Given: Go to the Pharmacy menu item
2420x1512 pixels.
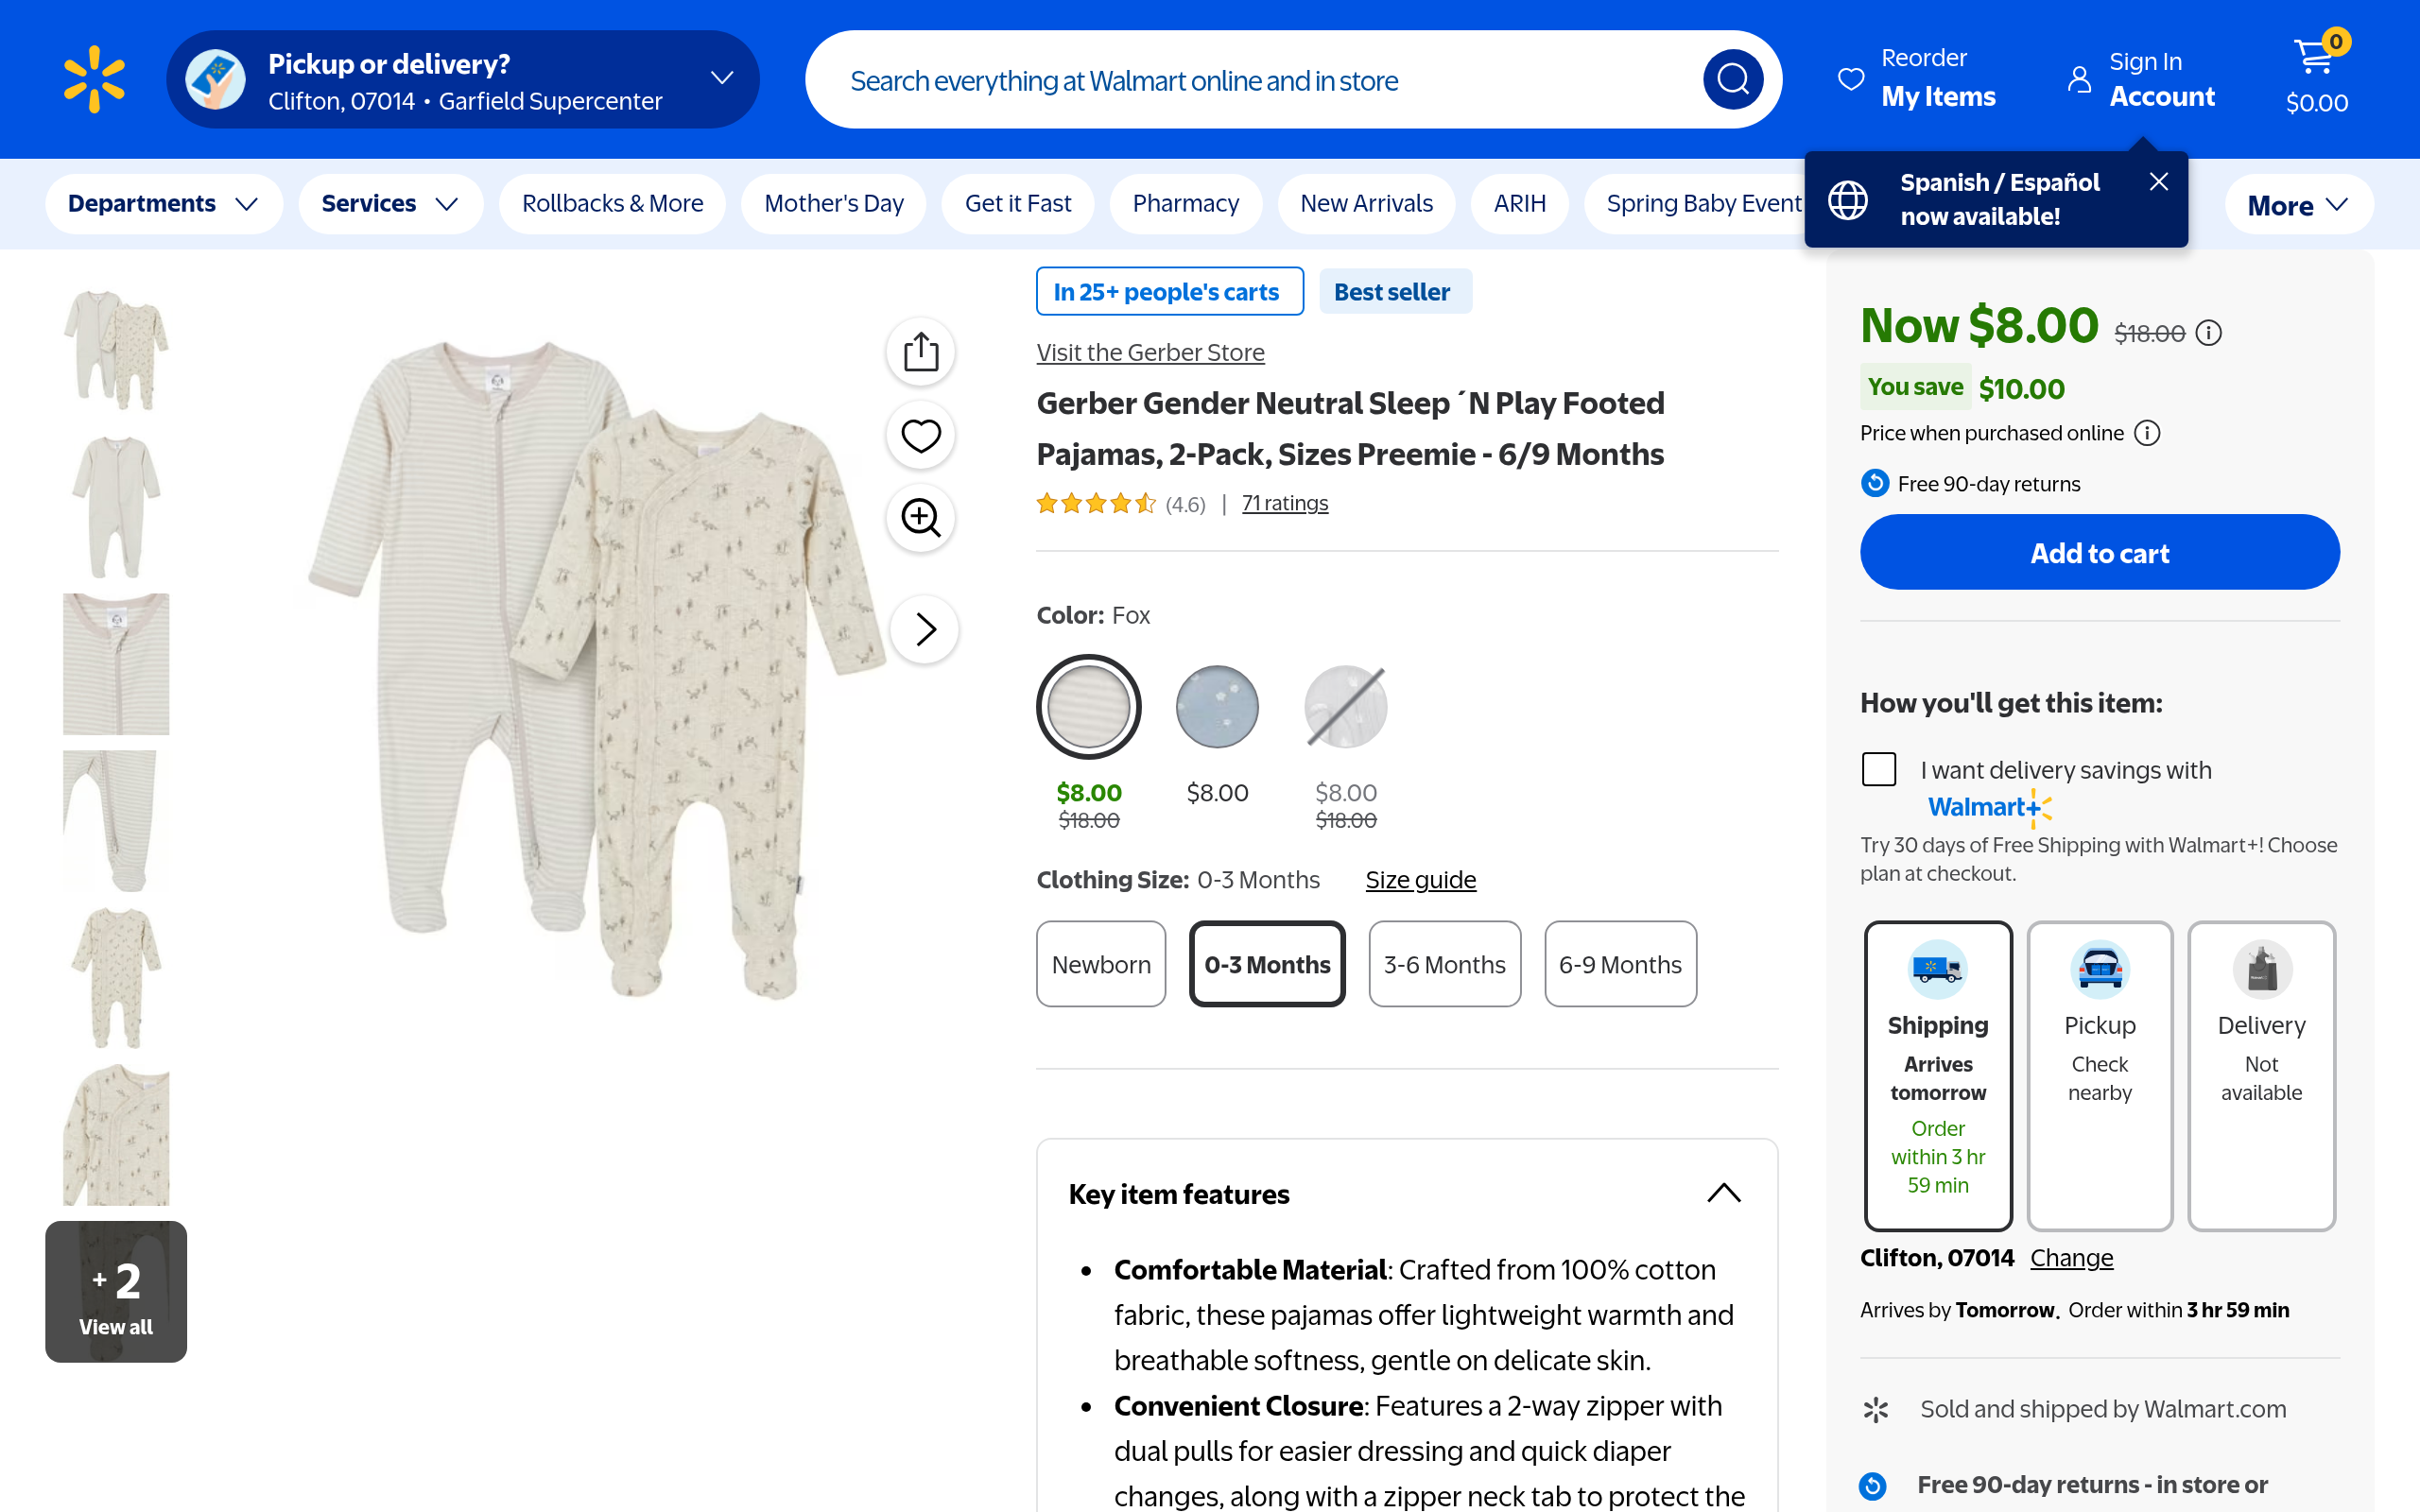Looking at the screenshot, I should pyautogui.click(x=1185, y=204).
